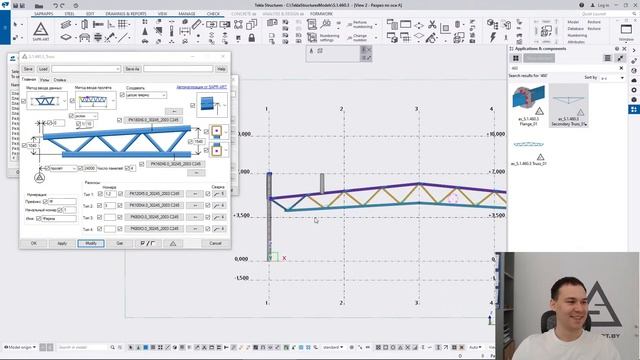
Task: Click the P / Г toggle-selection button
Action: tap(147, 244)
